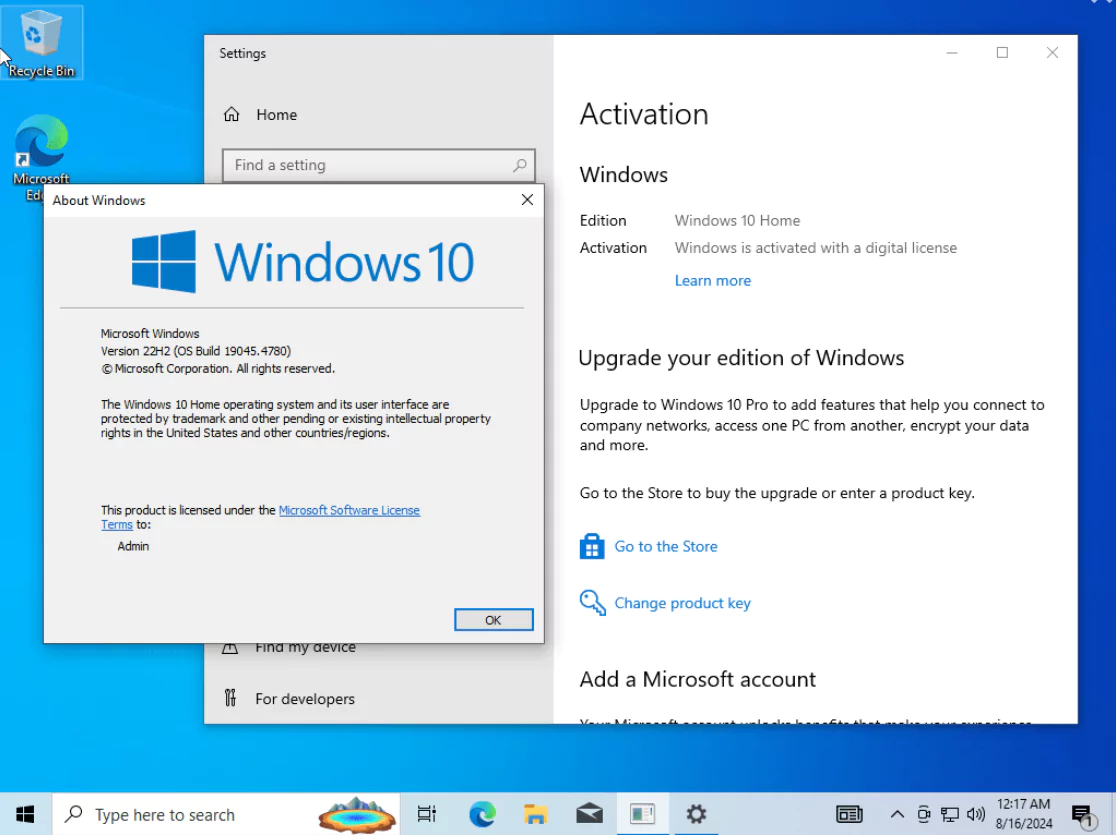Click the key icon beside Change product key
This screenshot has height=835, width=1116.
(592, 602)
